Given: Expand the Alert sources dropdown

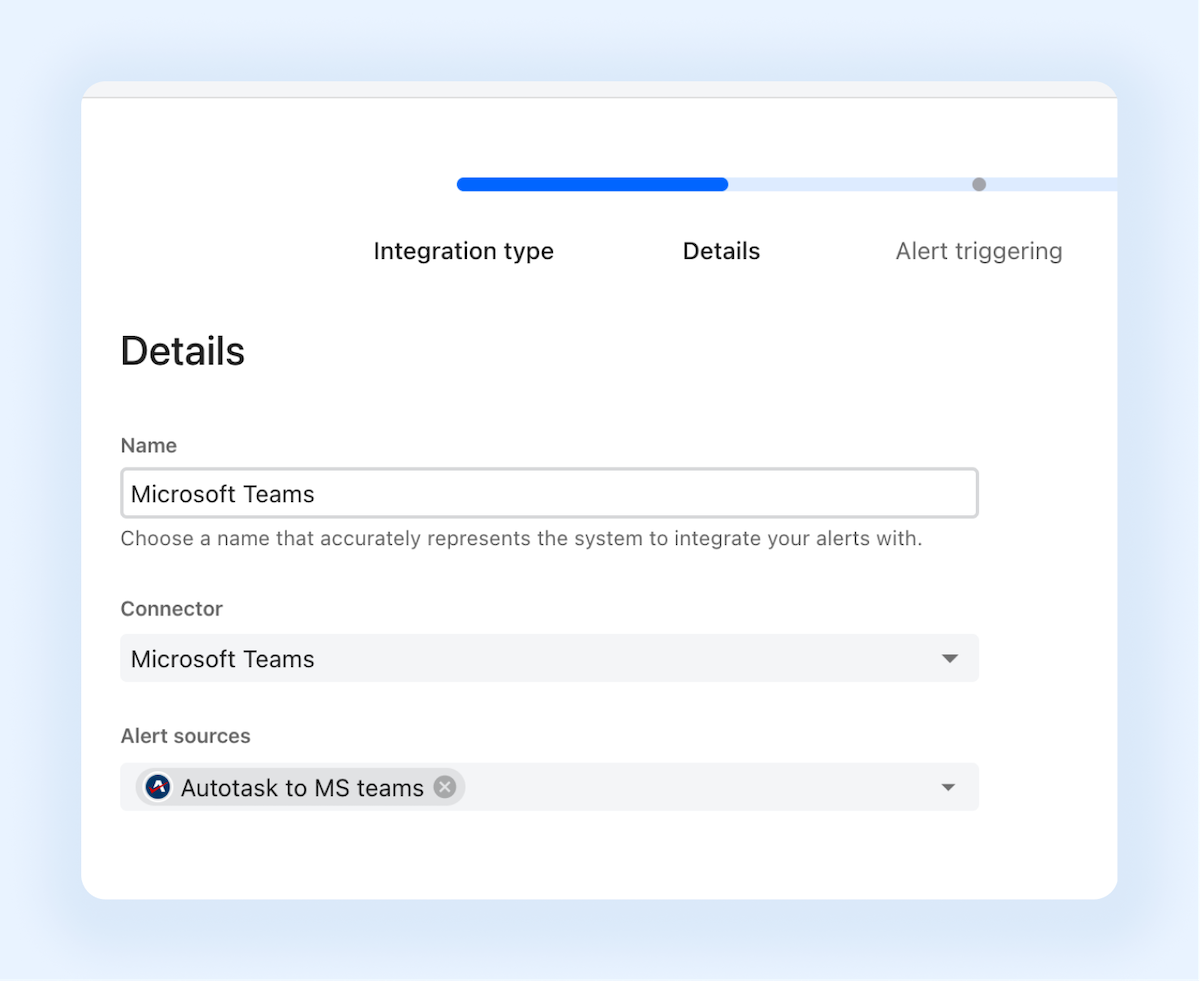Looking at the screenshot, I should pos(700,787).
